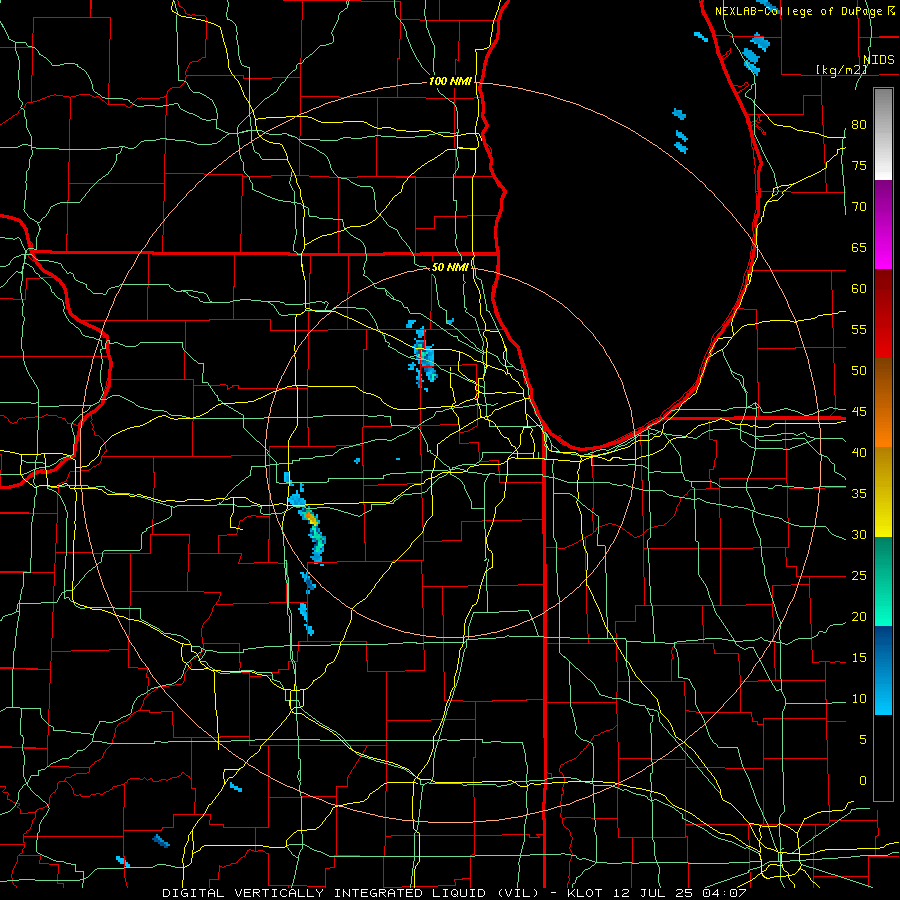Select the 45 value on the legend
Viewport: 900px width, 900px height.
click(859, 412)
